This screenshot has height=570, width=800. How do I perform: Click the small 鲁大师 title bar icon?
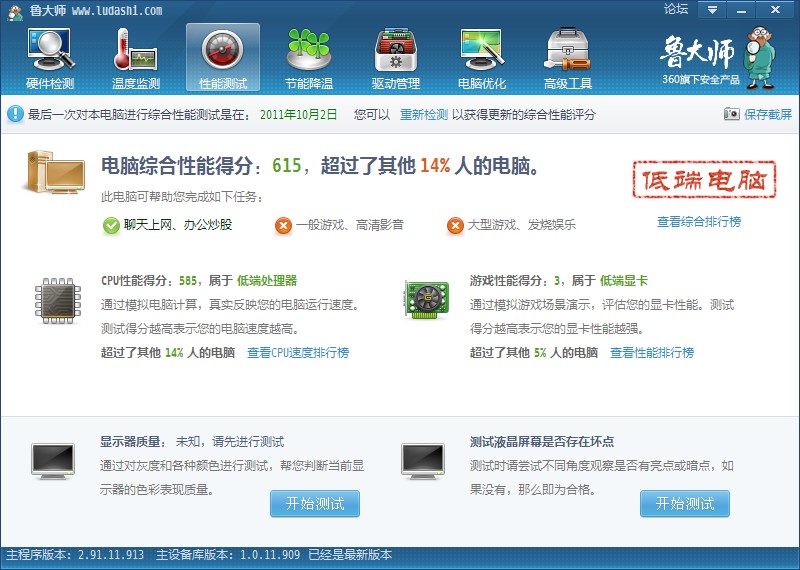click(15, 11)
